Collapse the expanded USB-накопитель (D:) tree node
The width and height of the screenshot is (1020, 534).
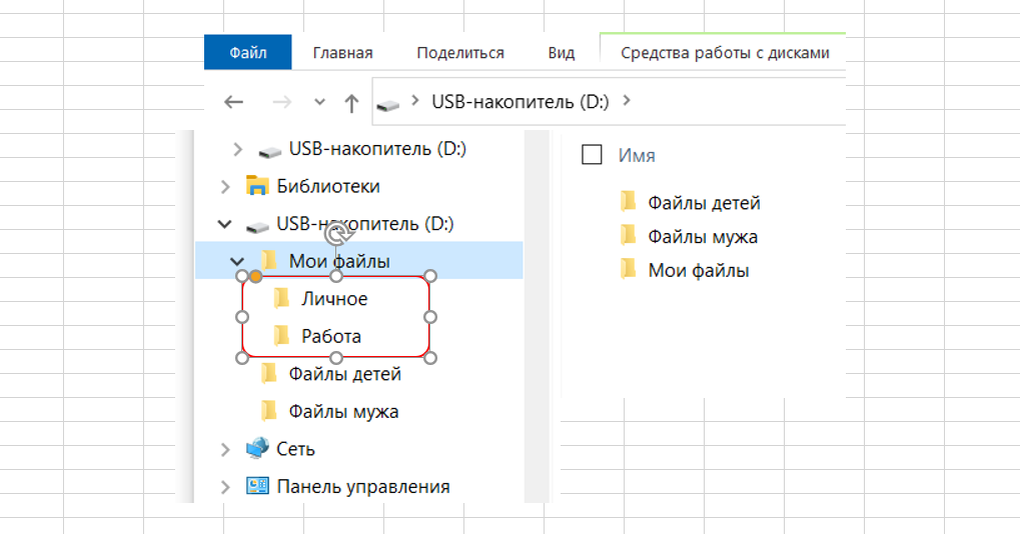point(224,224)
